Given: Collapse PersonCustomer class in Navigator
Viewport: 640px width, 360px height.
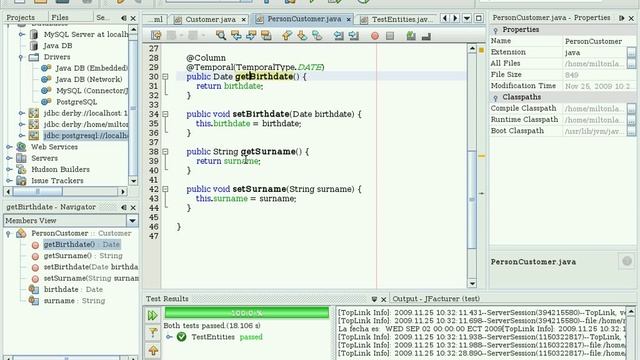Looking at the screenshot, I should click(8, 233).
